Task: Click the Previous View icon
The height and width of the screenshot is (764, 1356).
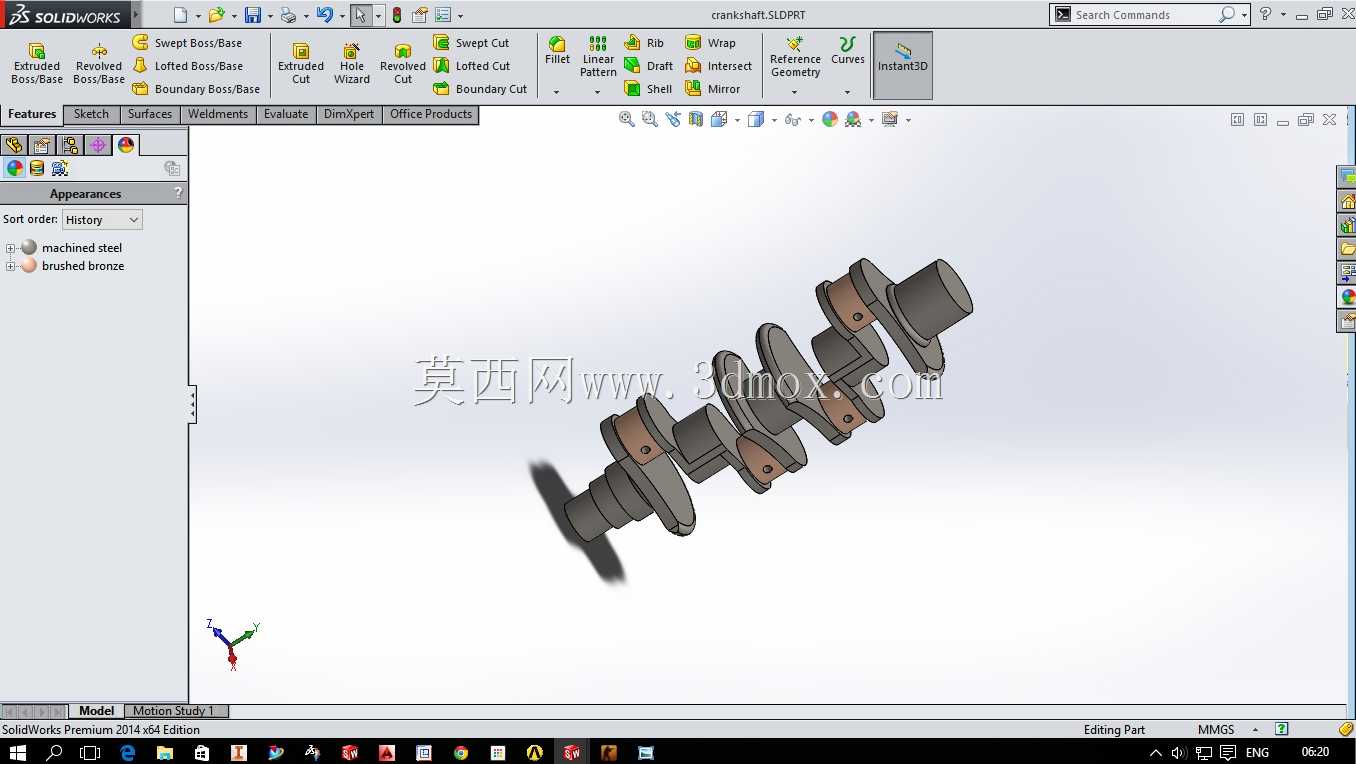Action: tap(673, 119)
